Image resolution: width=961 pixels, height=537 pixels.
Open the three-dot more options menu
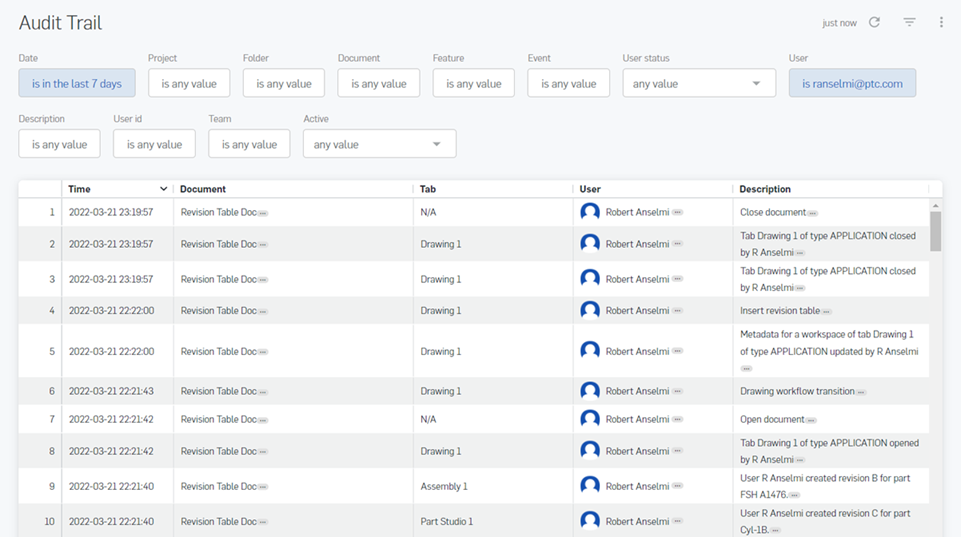click(x=941, y=22)
